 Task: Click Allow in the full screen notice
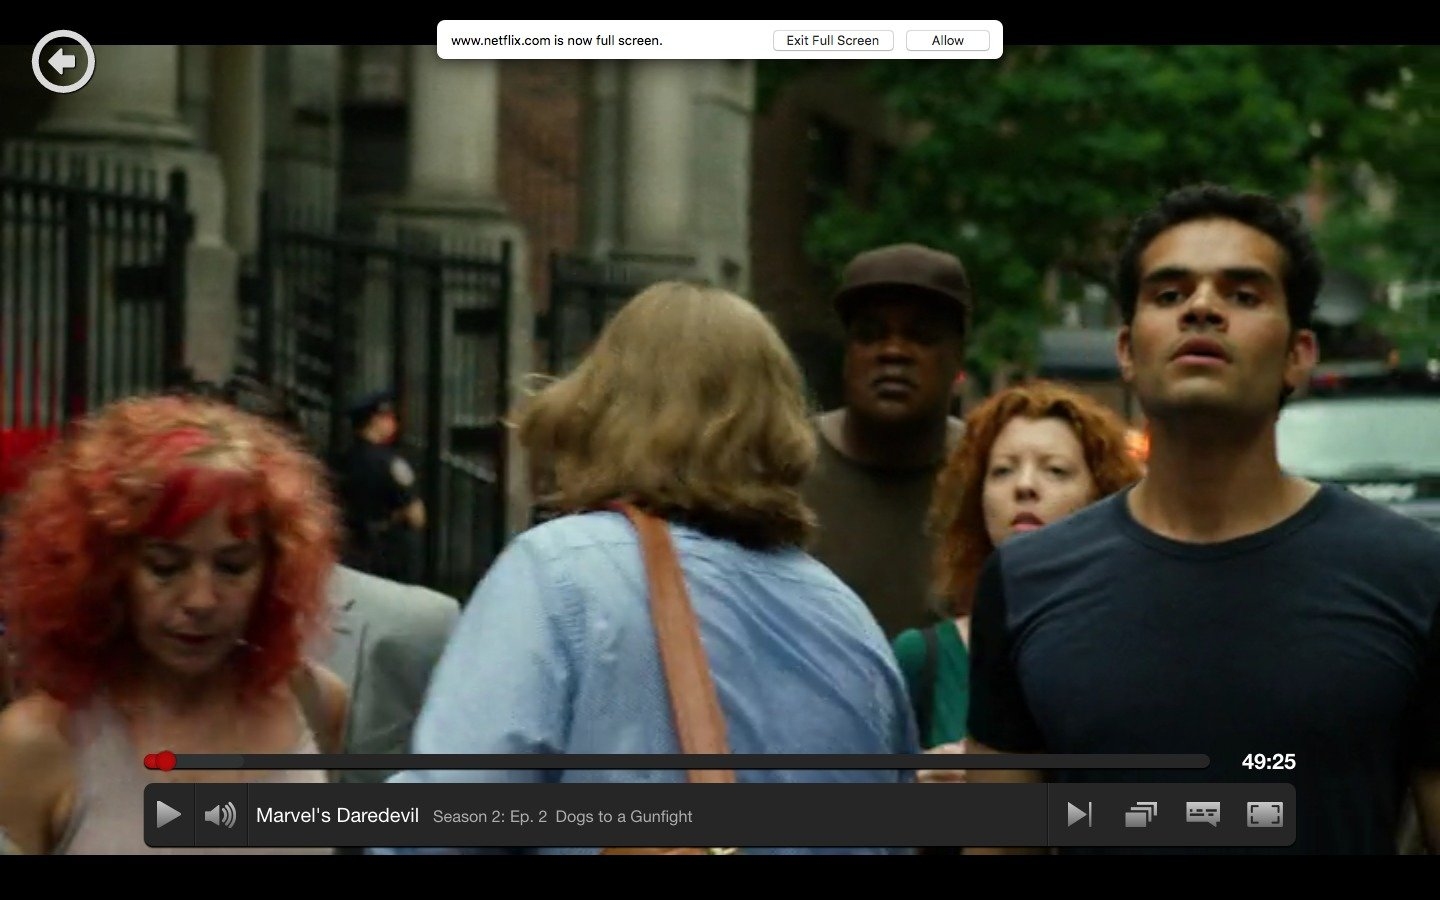coord(947,40)
